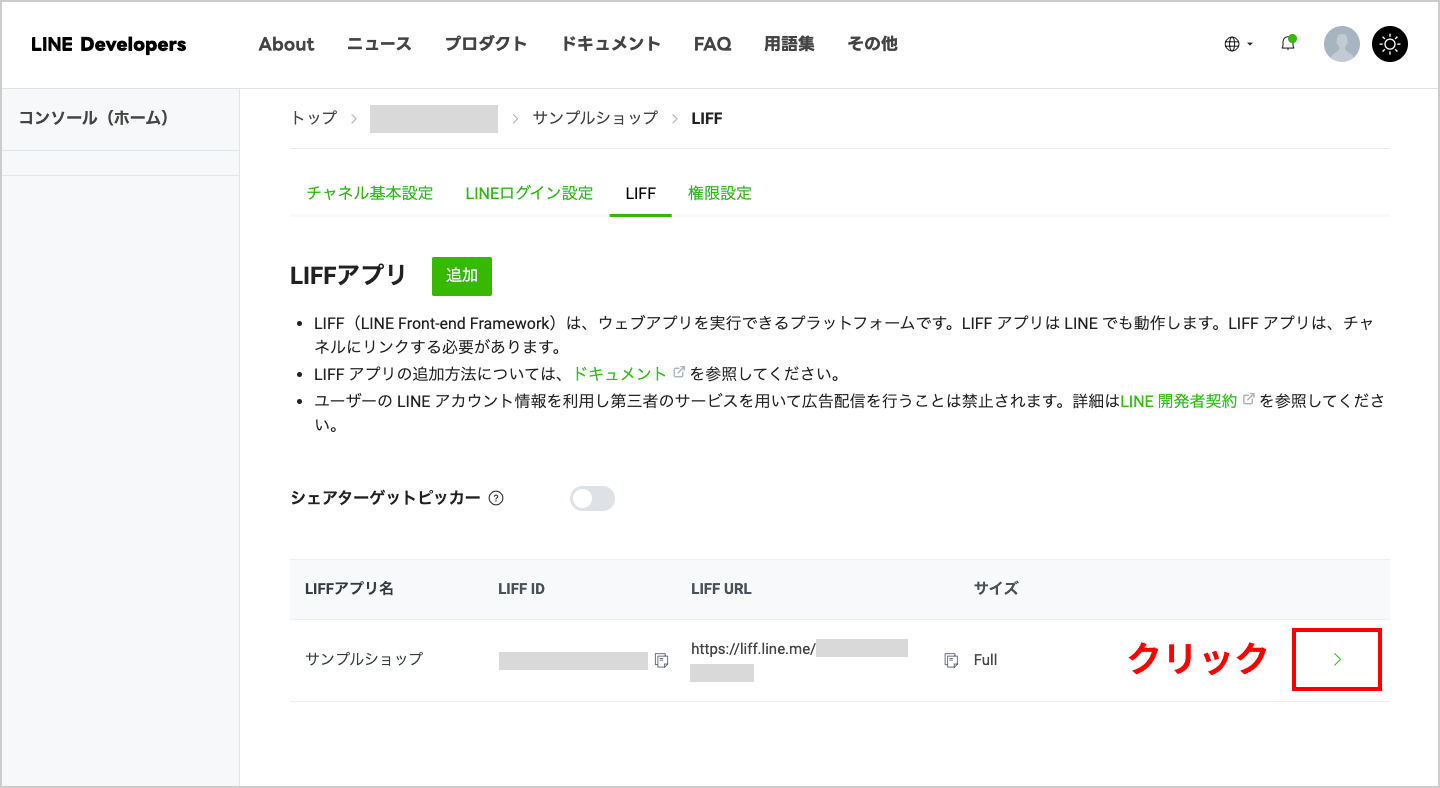The width and height of the screenshot is (1440, 788).
Task: Copy the LIFF ID value
Action: click(x=661, y=660)
